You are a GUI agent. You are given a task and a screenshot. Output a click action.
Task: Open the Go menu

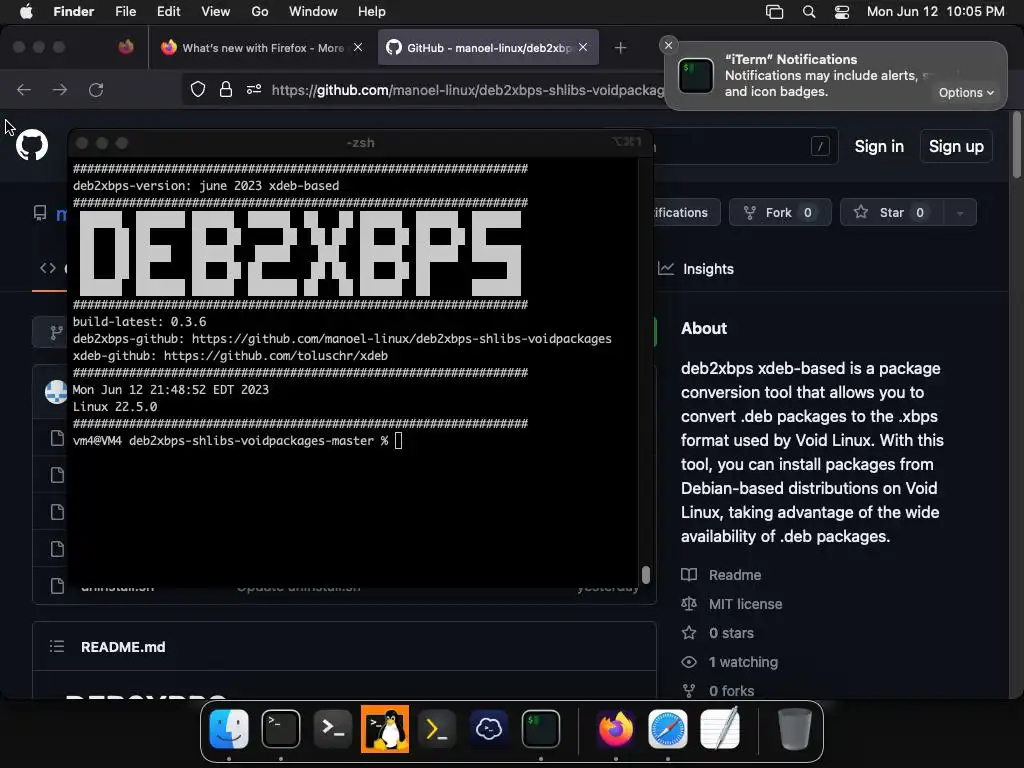[x=260, y=12]
